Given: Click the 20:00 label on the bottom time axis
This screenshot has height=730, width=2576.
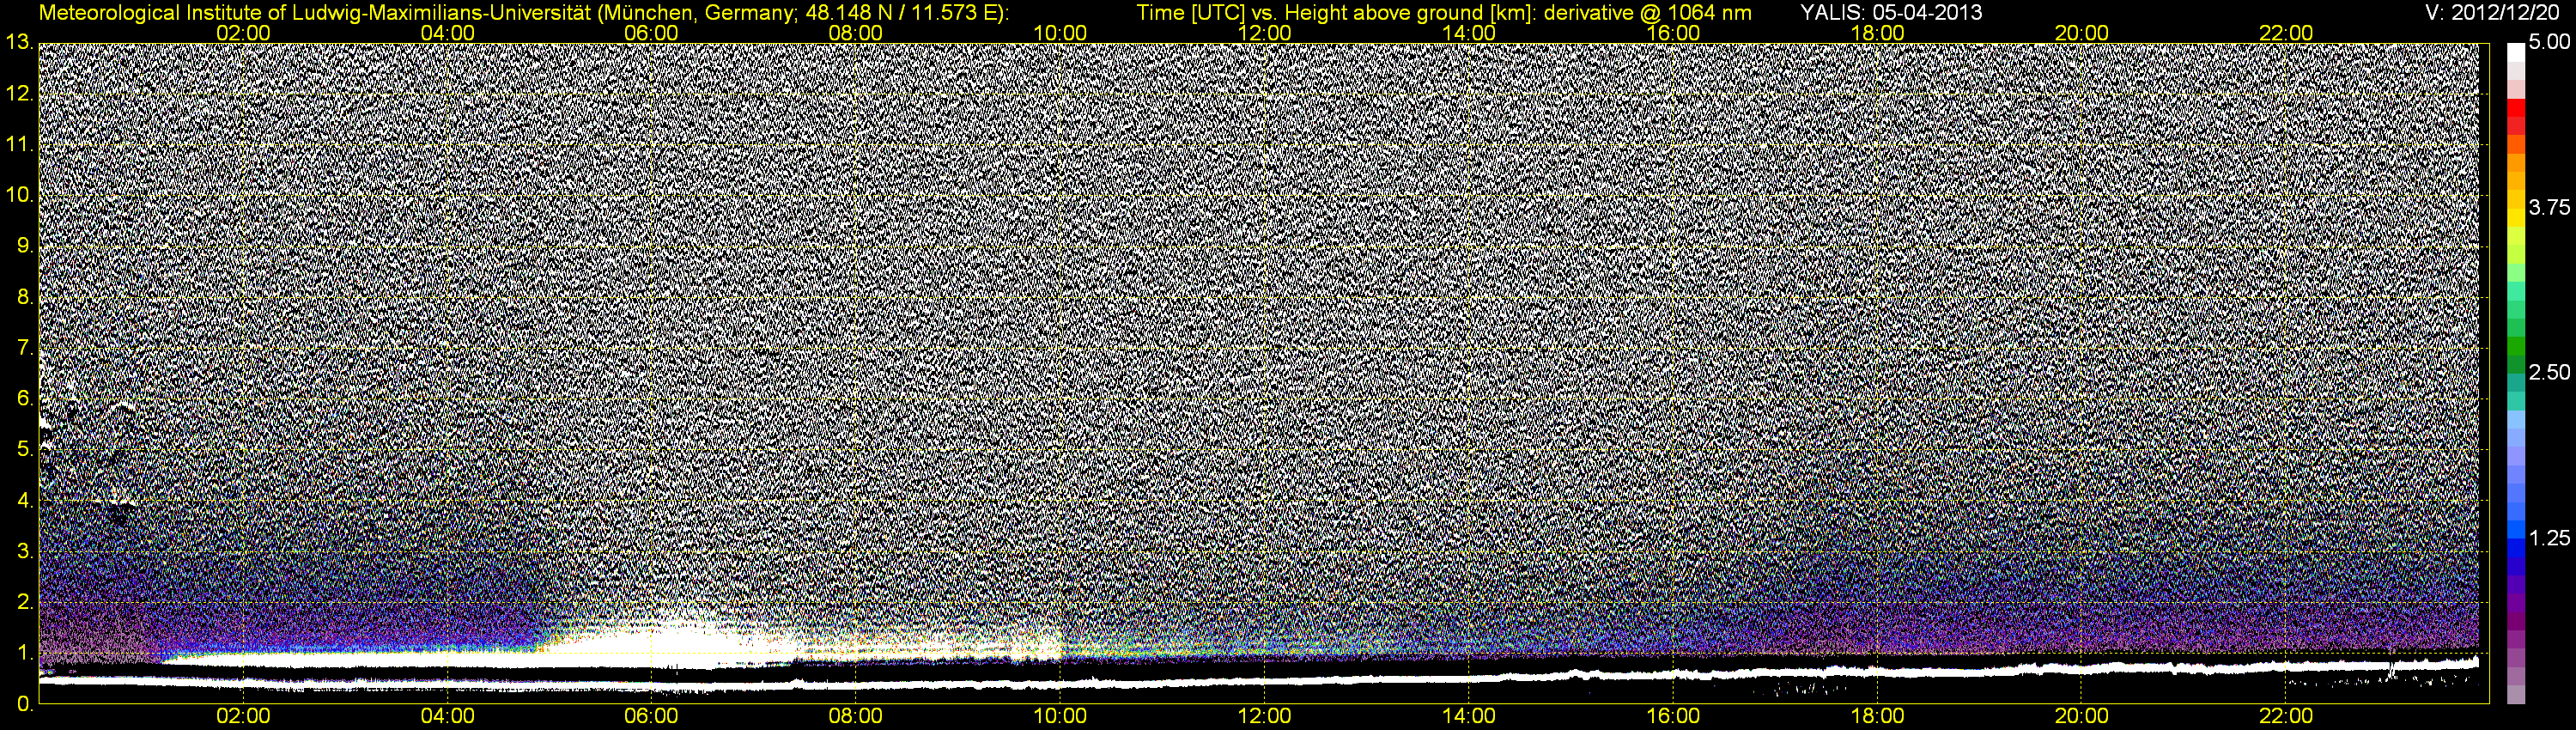Looking at the screenshot, I should pos(2082,716).
